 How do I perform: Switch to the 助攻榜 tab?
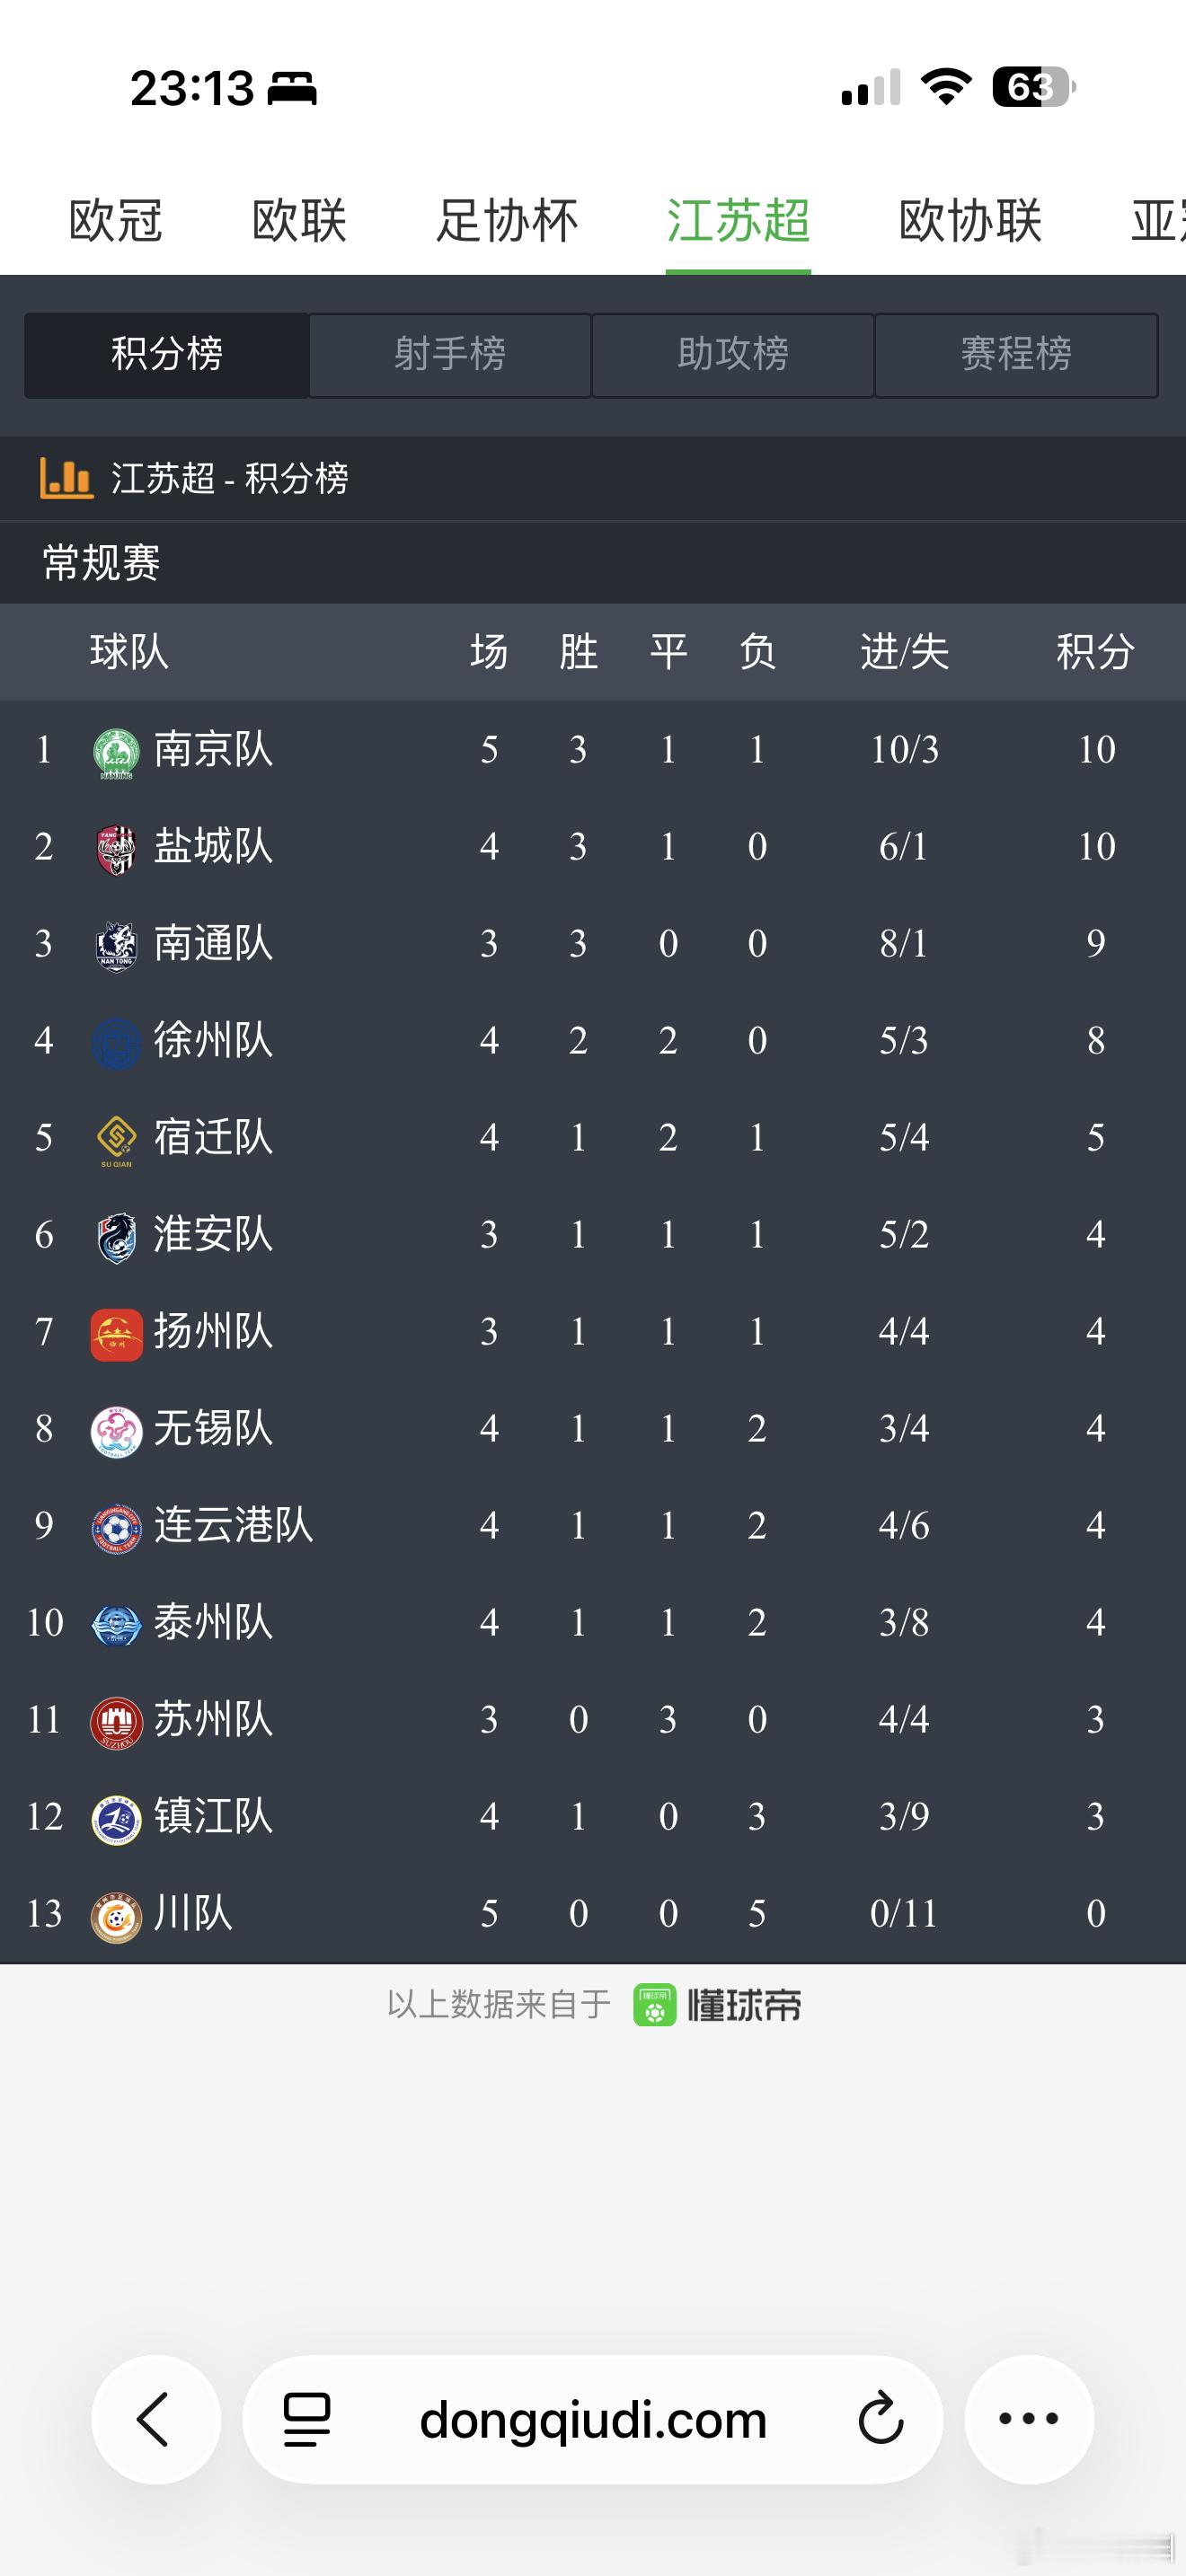pos(733,355)
